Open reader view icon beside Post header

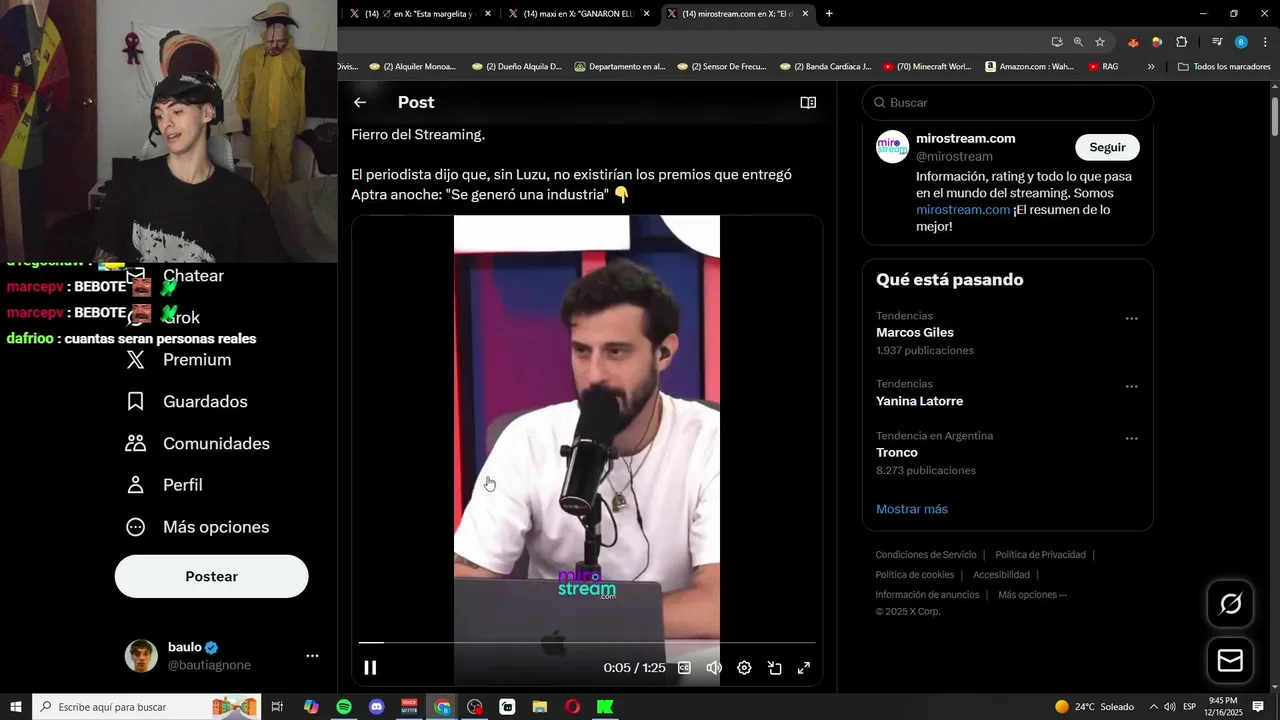tap(808, 102)
